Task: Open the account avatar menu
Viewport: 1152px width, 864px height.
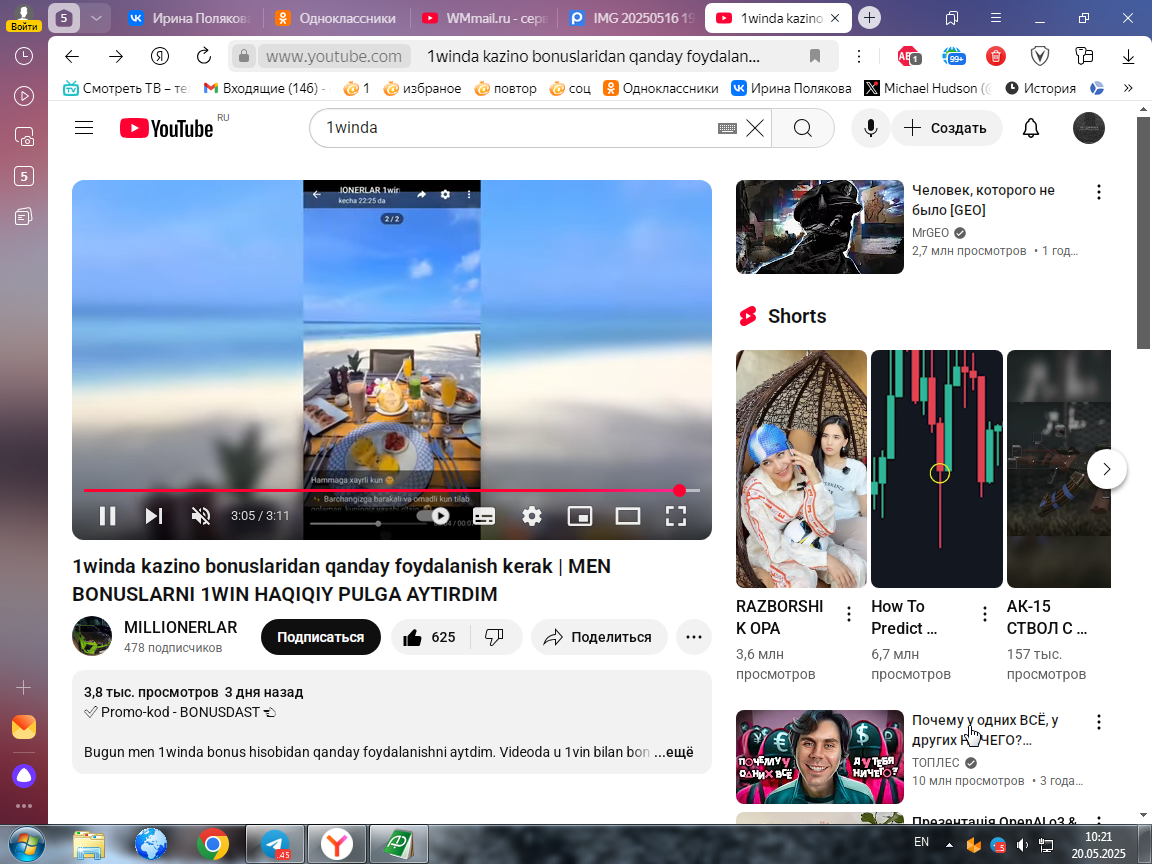Action: pyautogui.click(x=1089, y=128)
